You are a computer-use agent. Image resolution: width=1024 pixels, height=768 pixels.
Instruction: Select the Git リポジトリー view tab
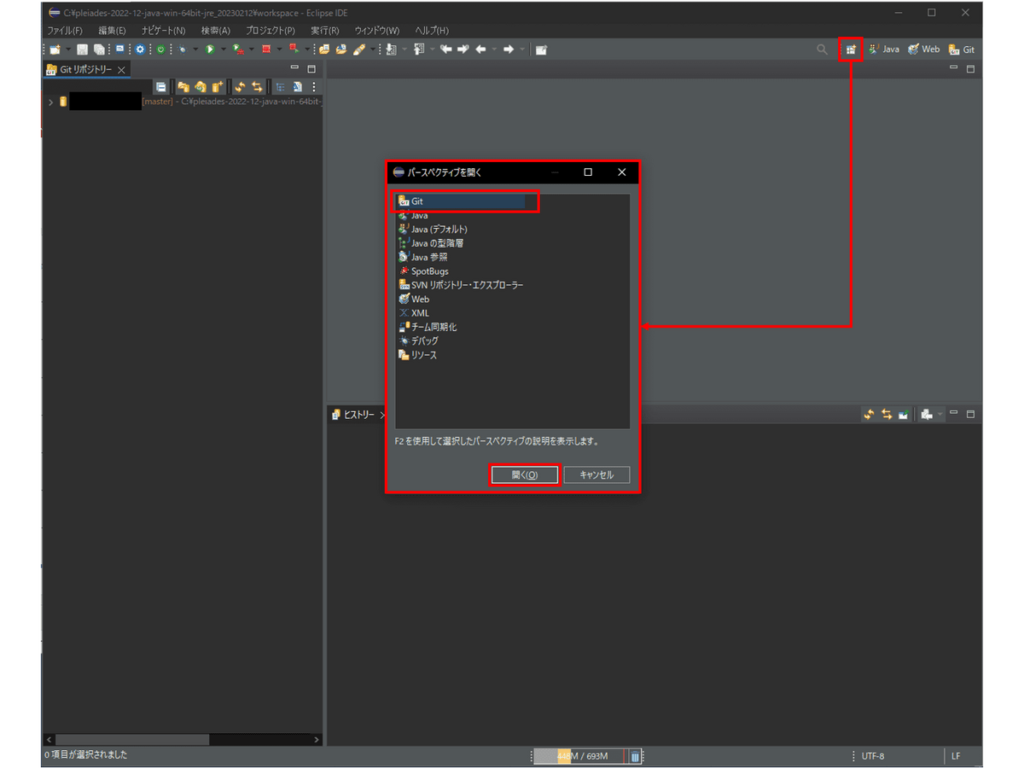click(86, 69)
